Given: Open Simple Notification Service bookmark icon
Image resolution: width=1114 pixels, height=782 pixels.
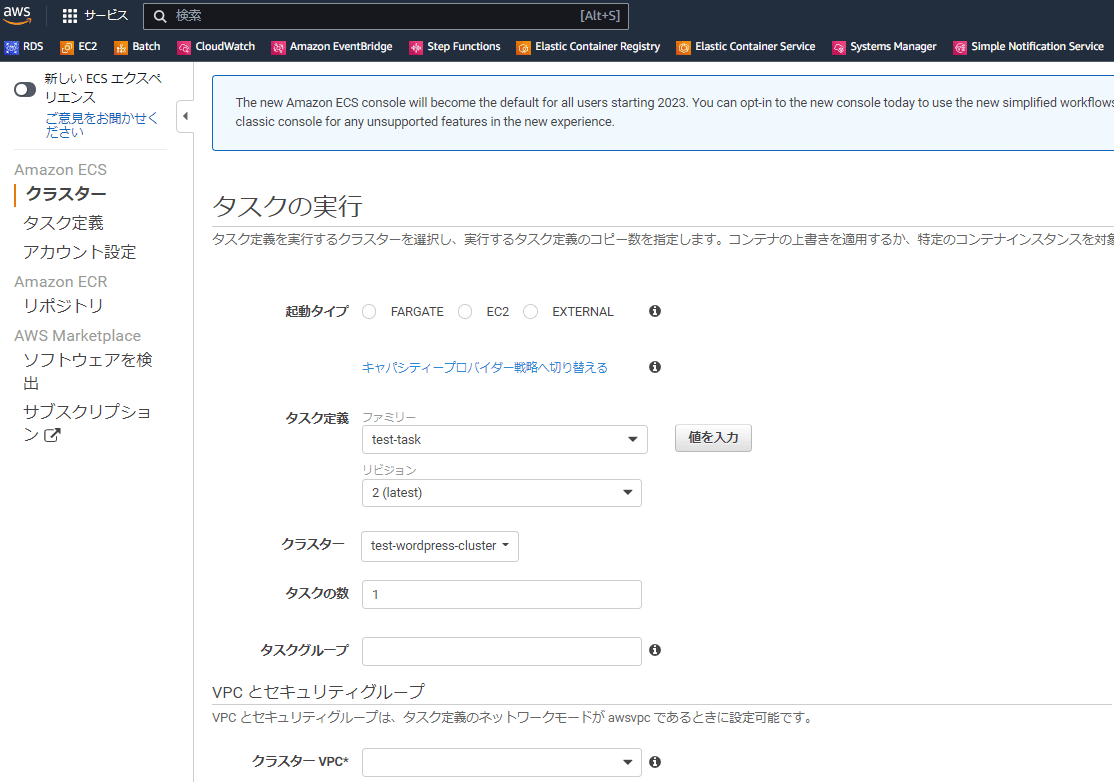Looking at the screenshot, I should 960,47.
